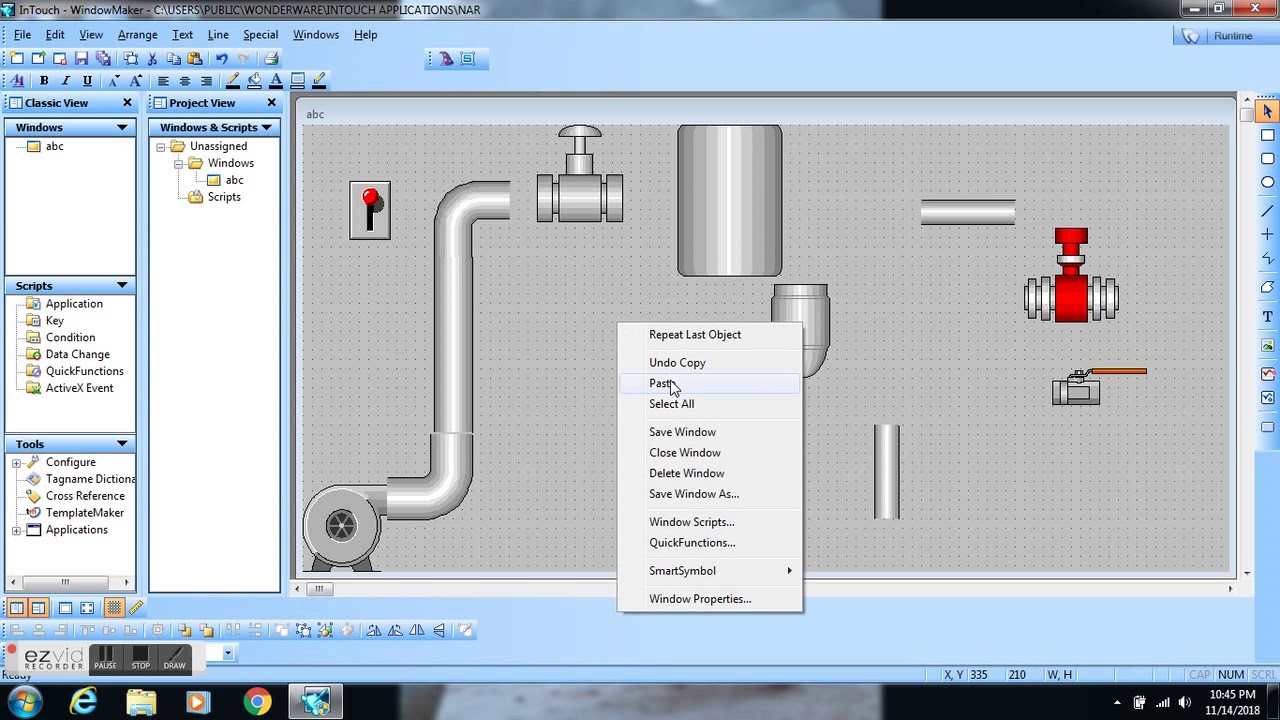Select the Historical Trend tool
Viewport: 1280px width, 720px height.
click(x=1267, y=398)
